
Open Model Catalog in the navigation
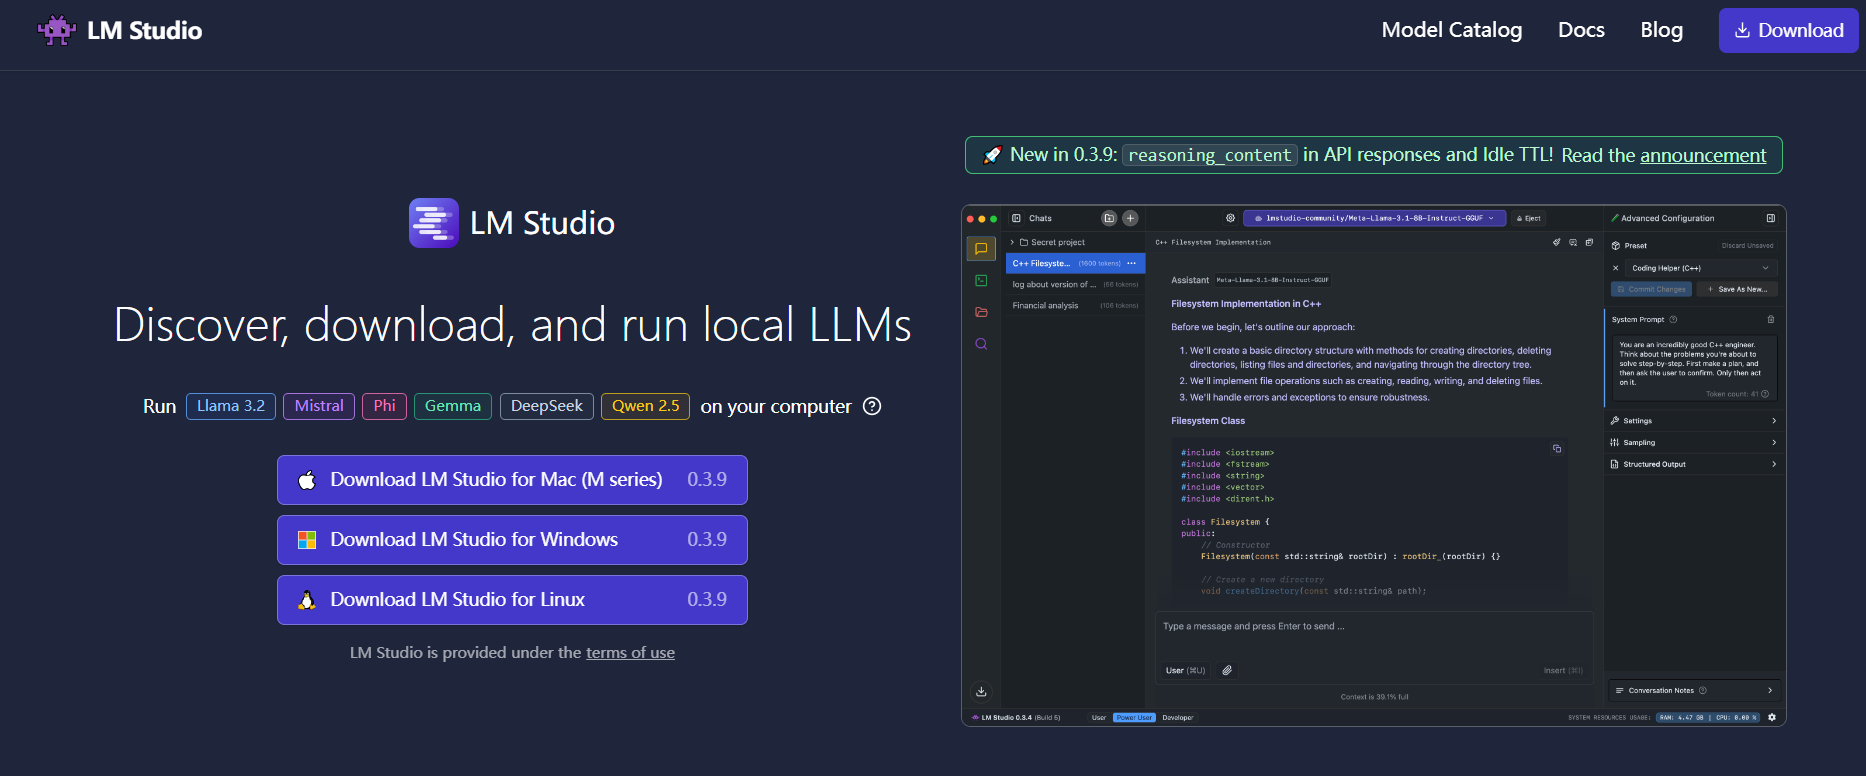click(x=1451, y=30)
